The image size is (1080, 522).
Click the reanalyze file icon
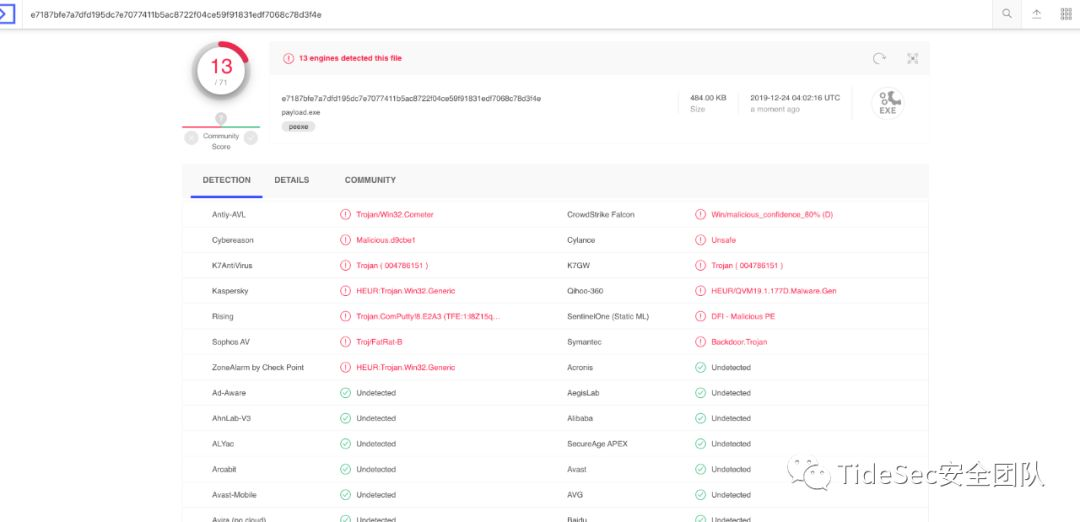tap(879, 59)
